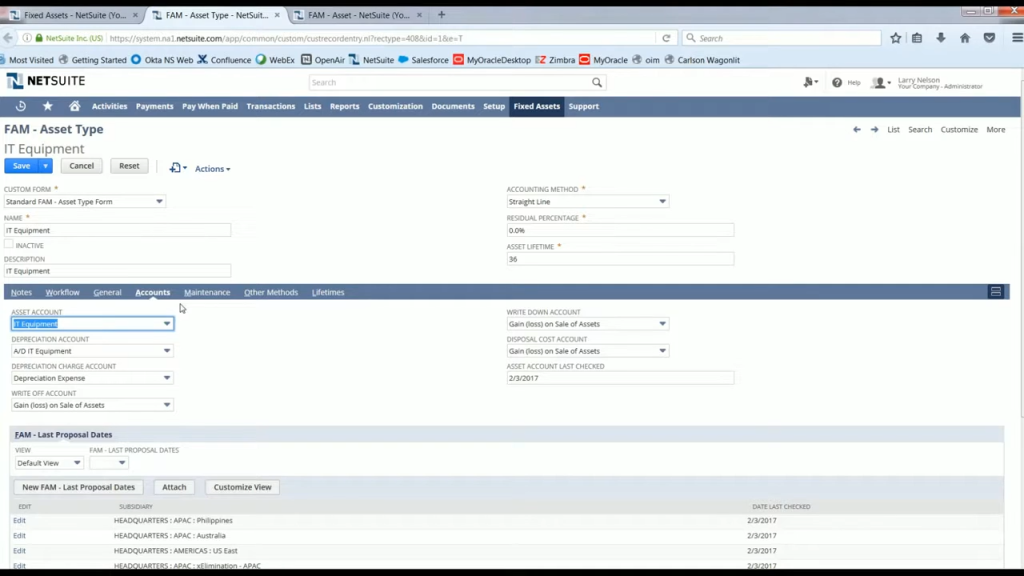Click the recent records clock icon
The width and height of the screenshot is (1024, 576).
pyautogui.click(x=20, y=106)
